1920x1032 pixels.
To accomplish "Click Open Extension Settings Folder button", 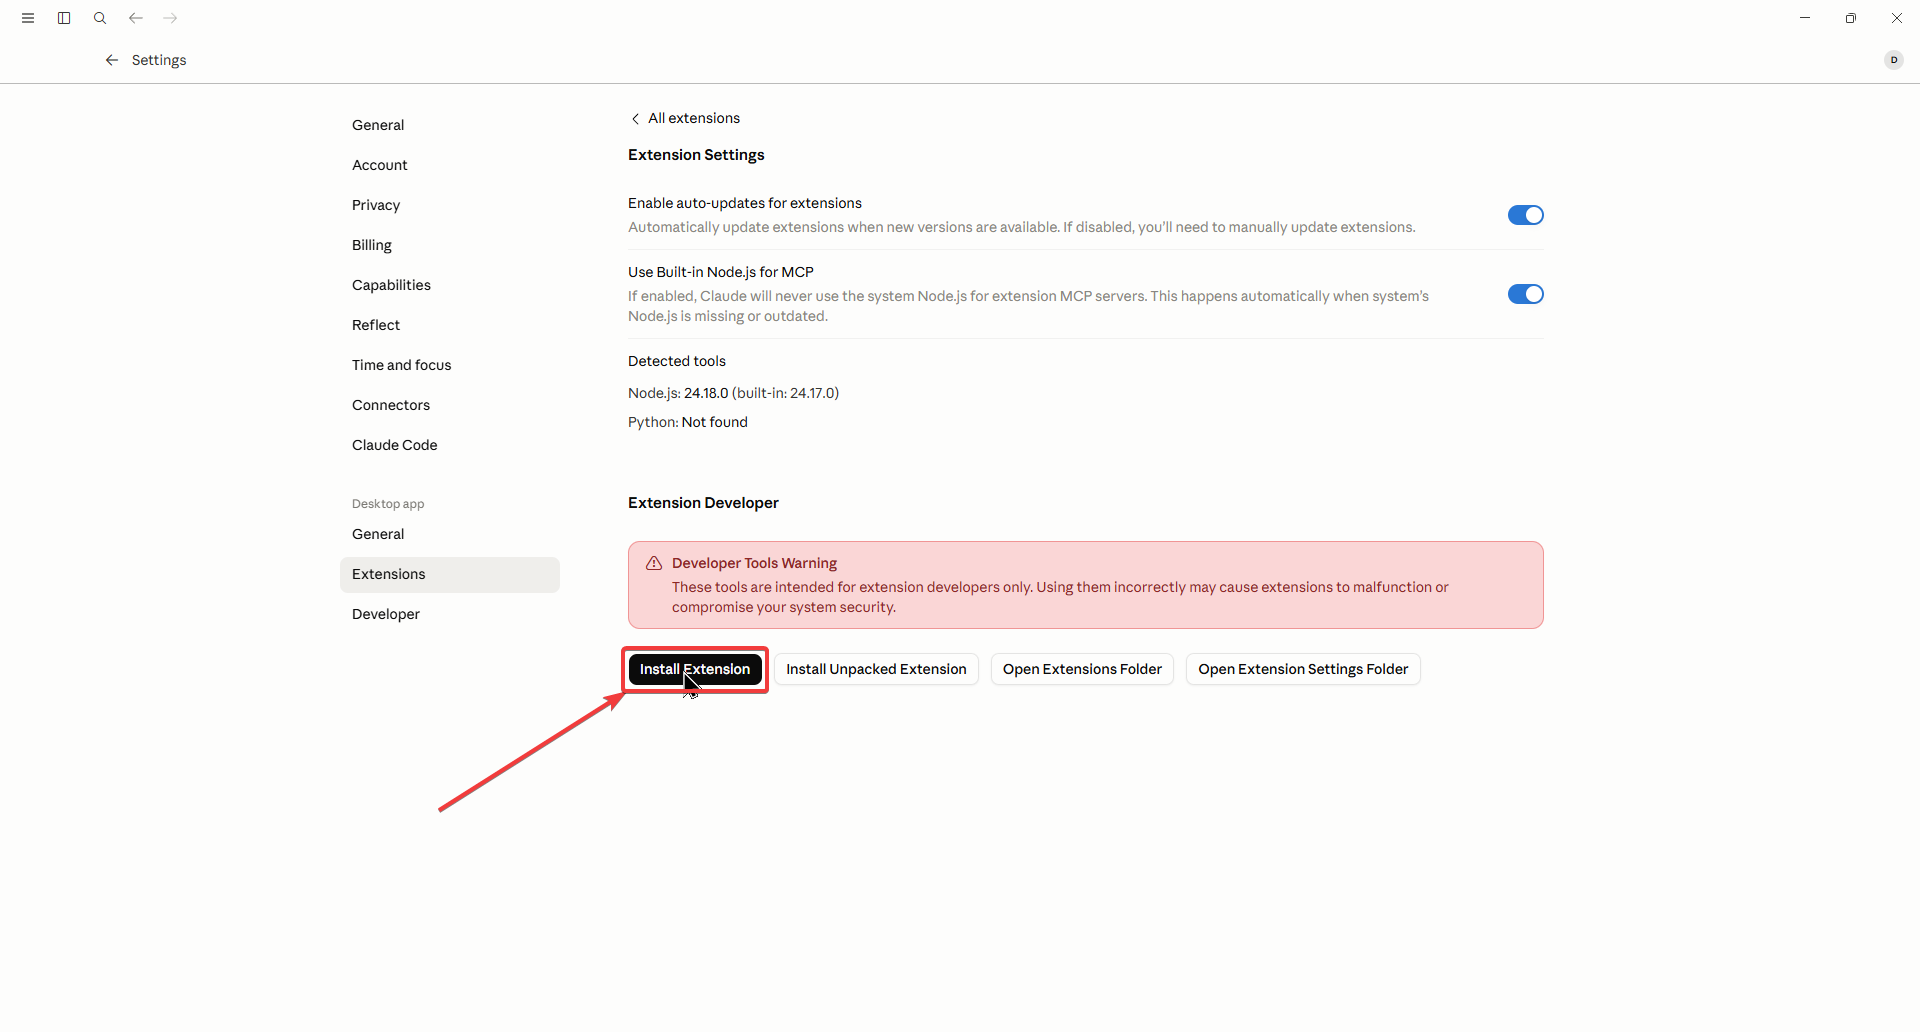I will pyautogui.click(x=1303, y=669).
